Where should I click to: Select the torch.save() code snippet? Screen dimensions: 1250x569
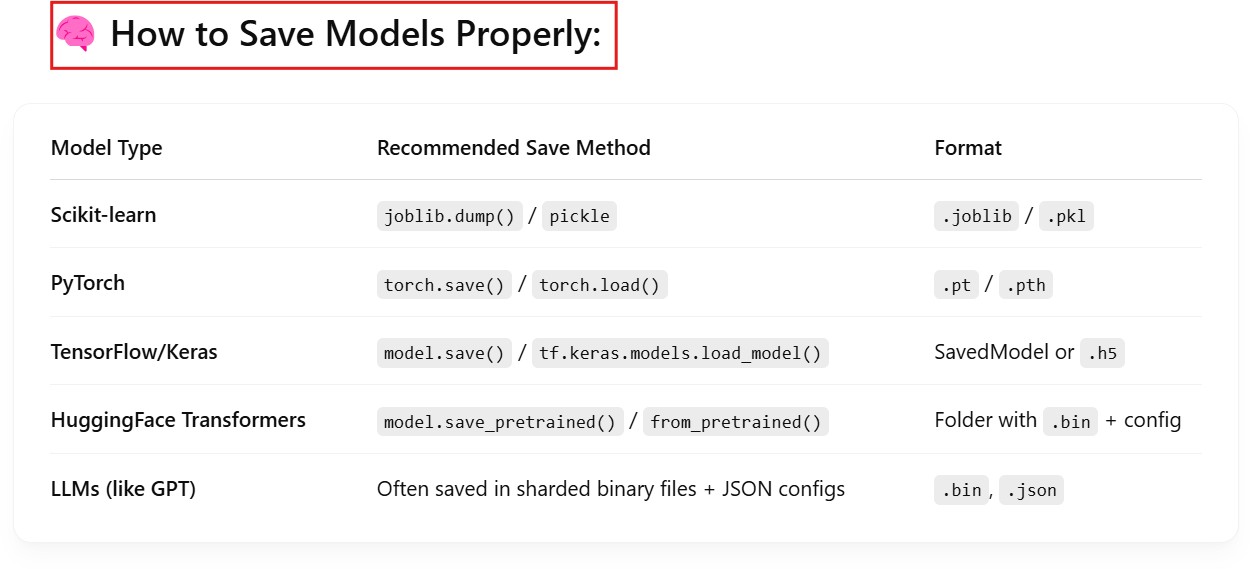444,285
